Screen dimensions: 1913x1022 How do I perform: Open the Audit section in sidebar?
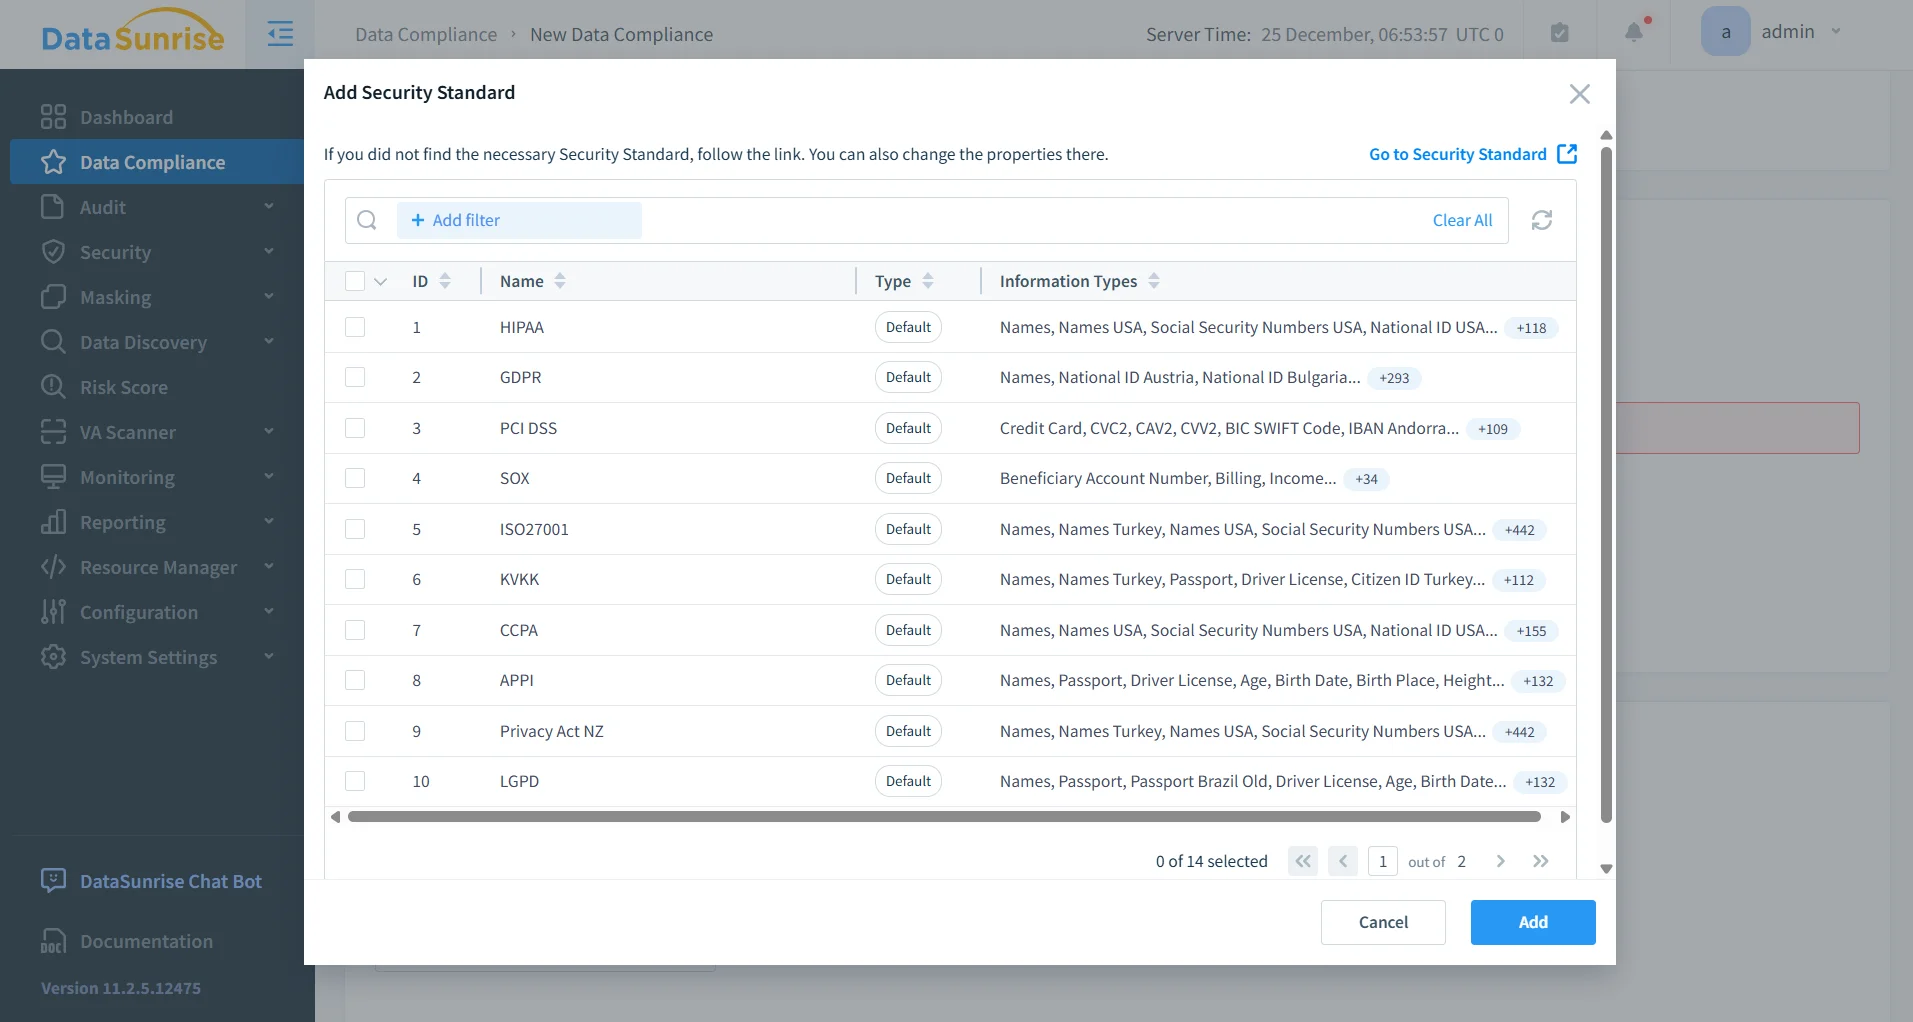tap(100, 207)
